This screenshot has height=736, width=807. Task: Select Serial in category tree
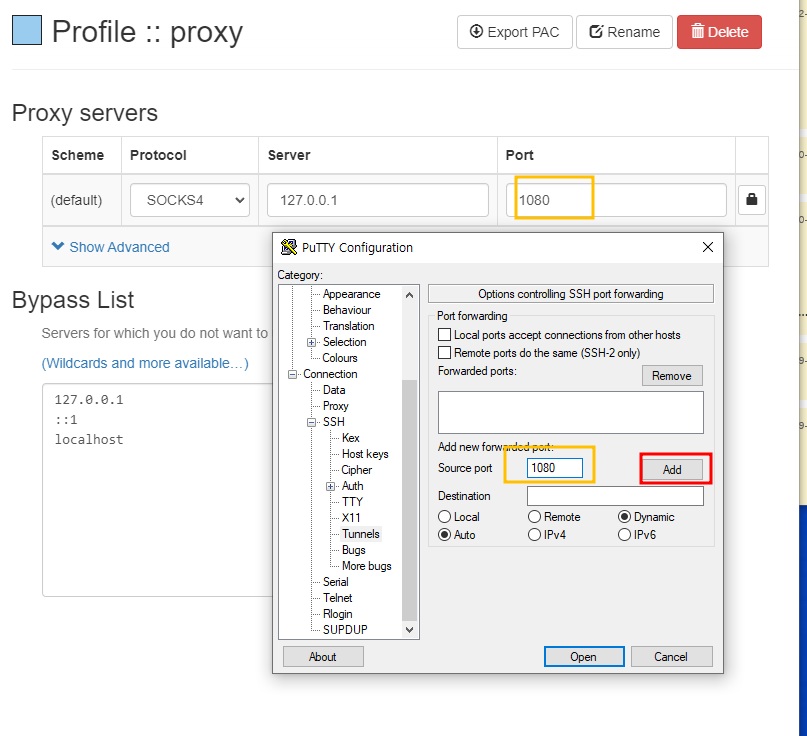[x=336, y=582]
